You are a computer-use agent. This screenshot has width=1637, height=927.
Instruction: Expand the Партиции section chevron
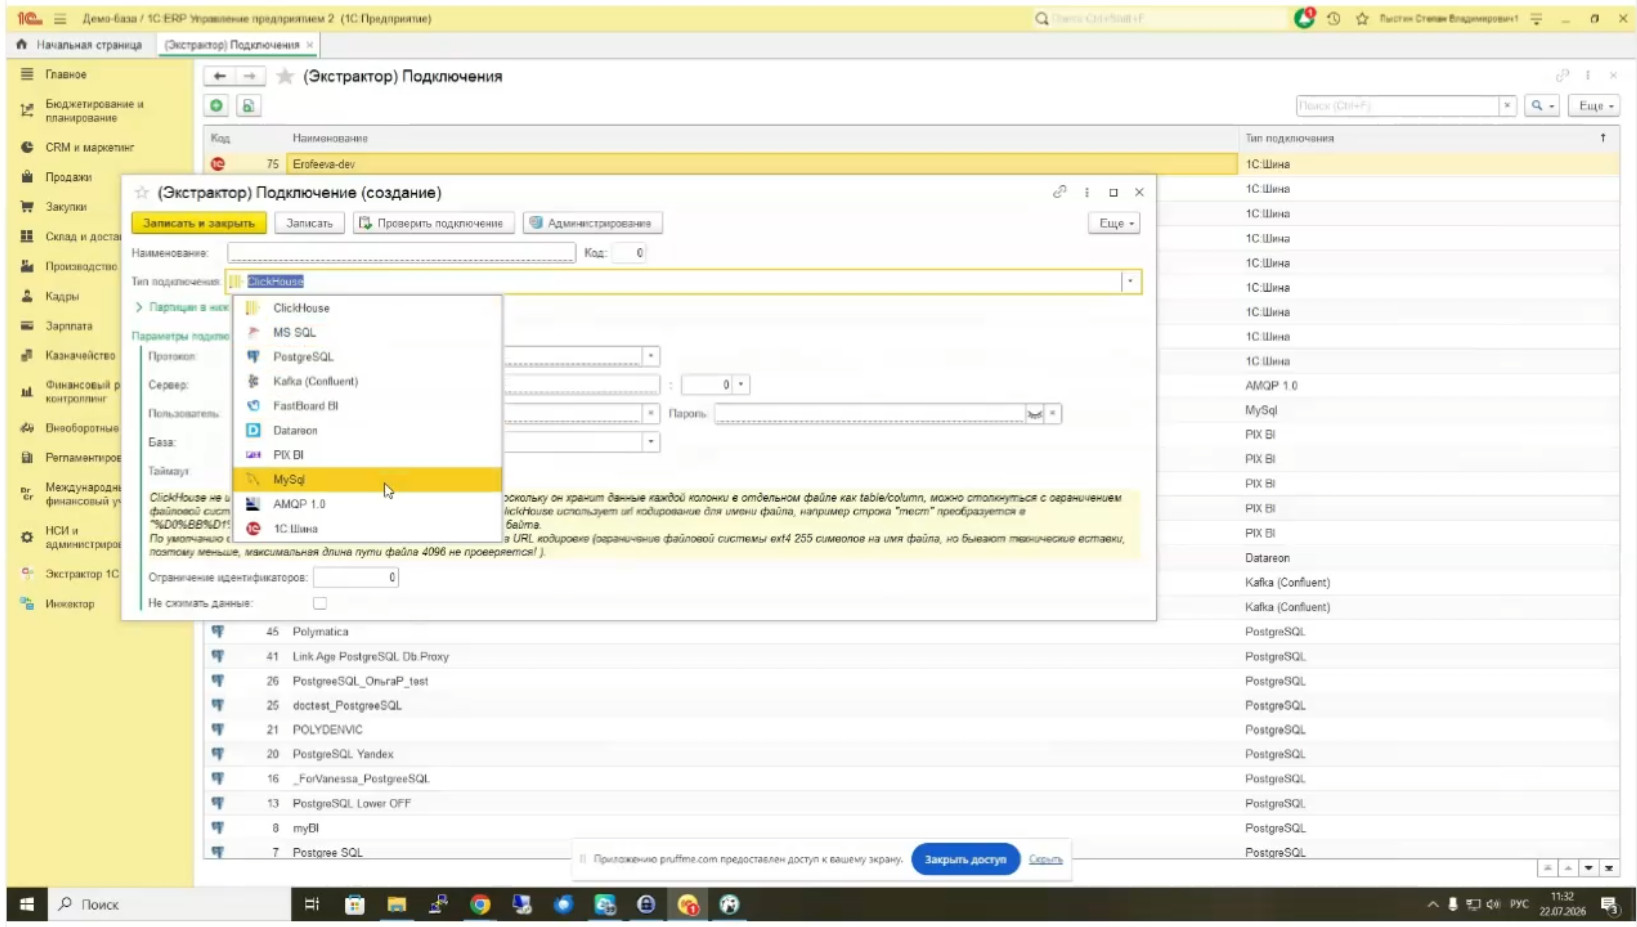point(139,307)
